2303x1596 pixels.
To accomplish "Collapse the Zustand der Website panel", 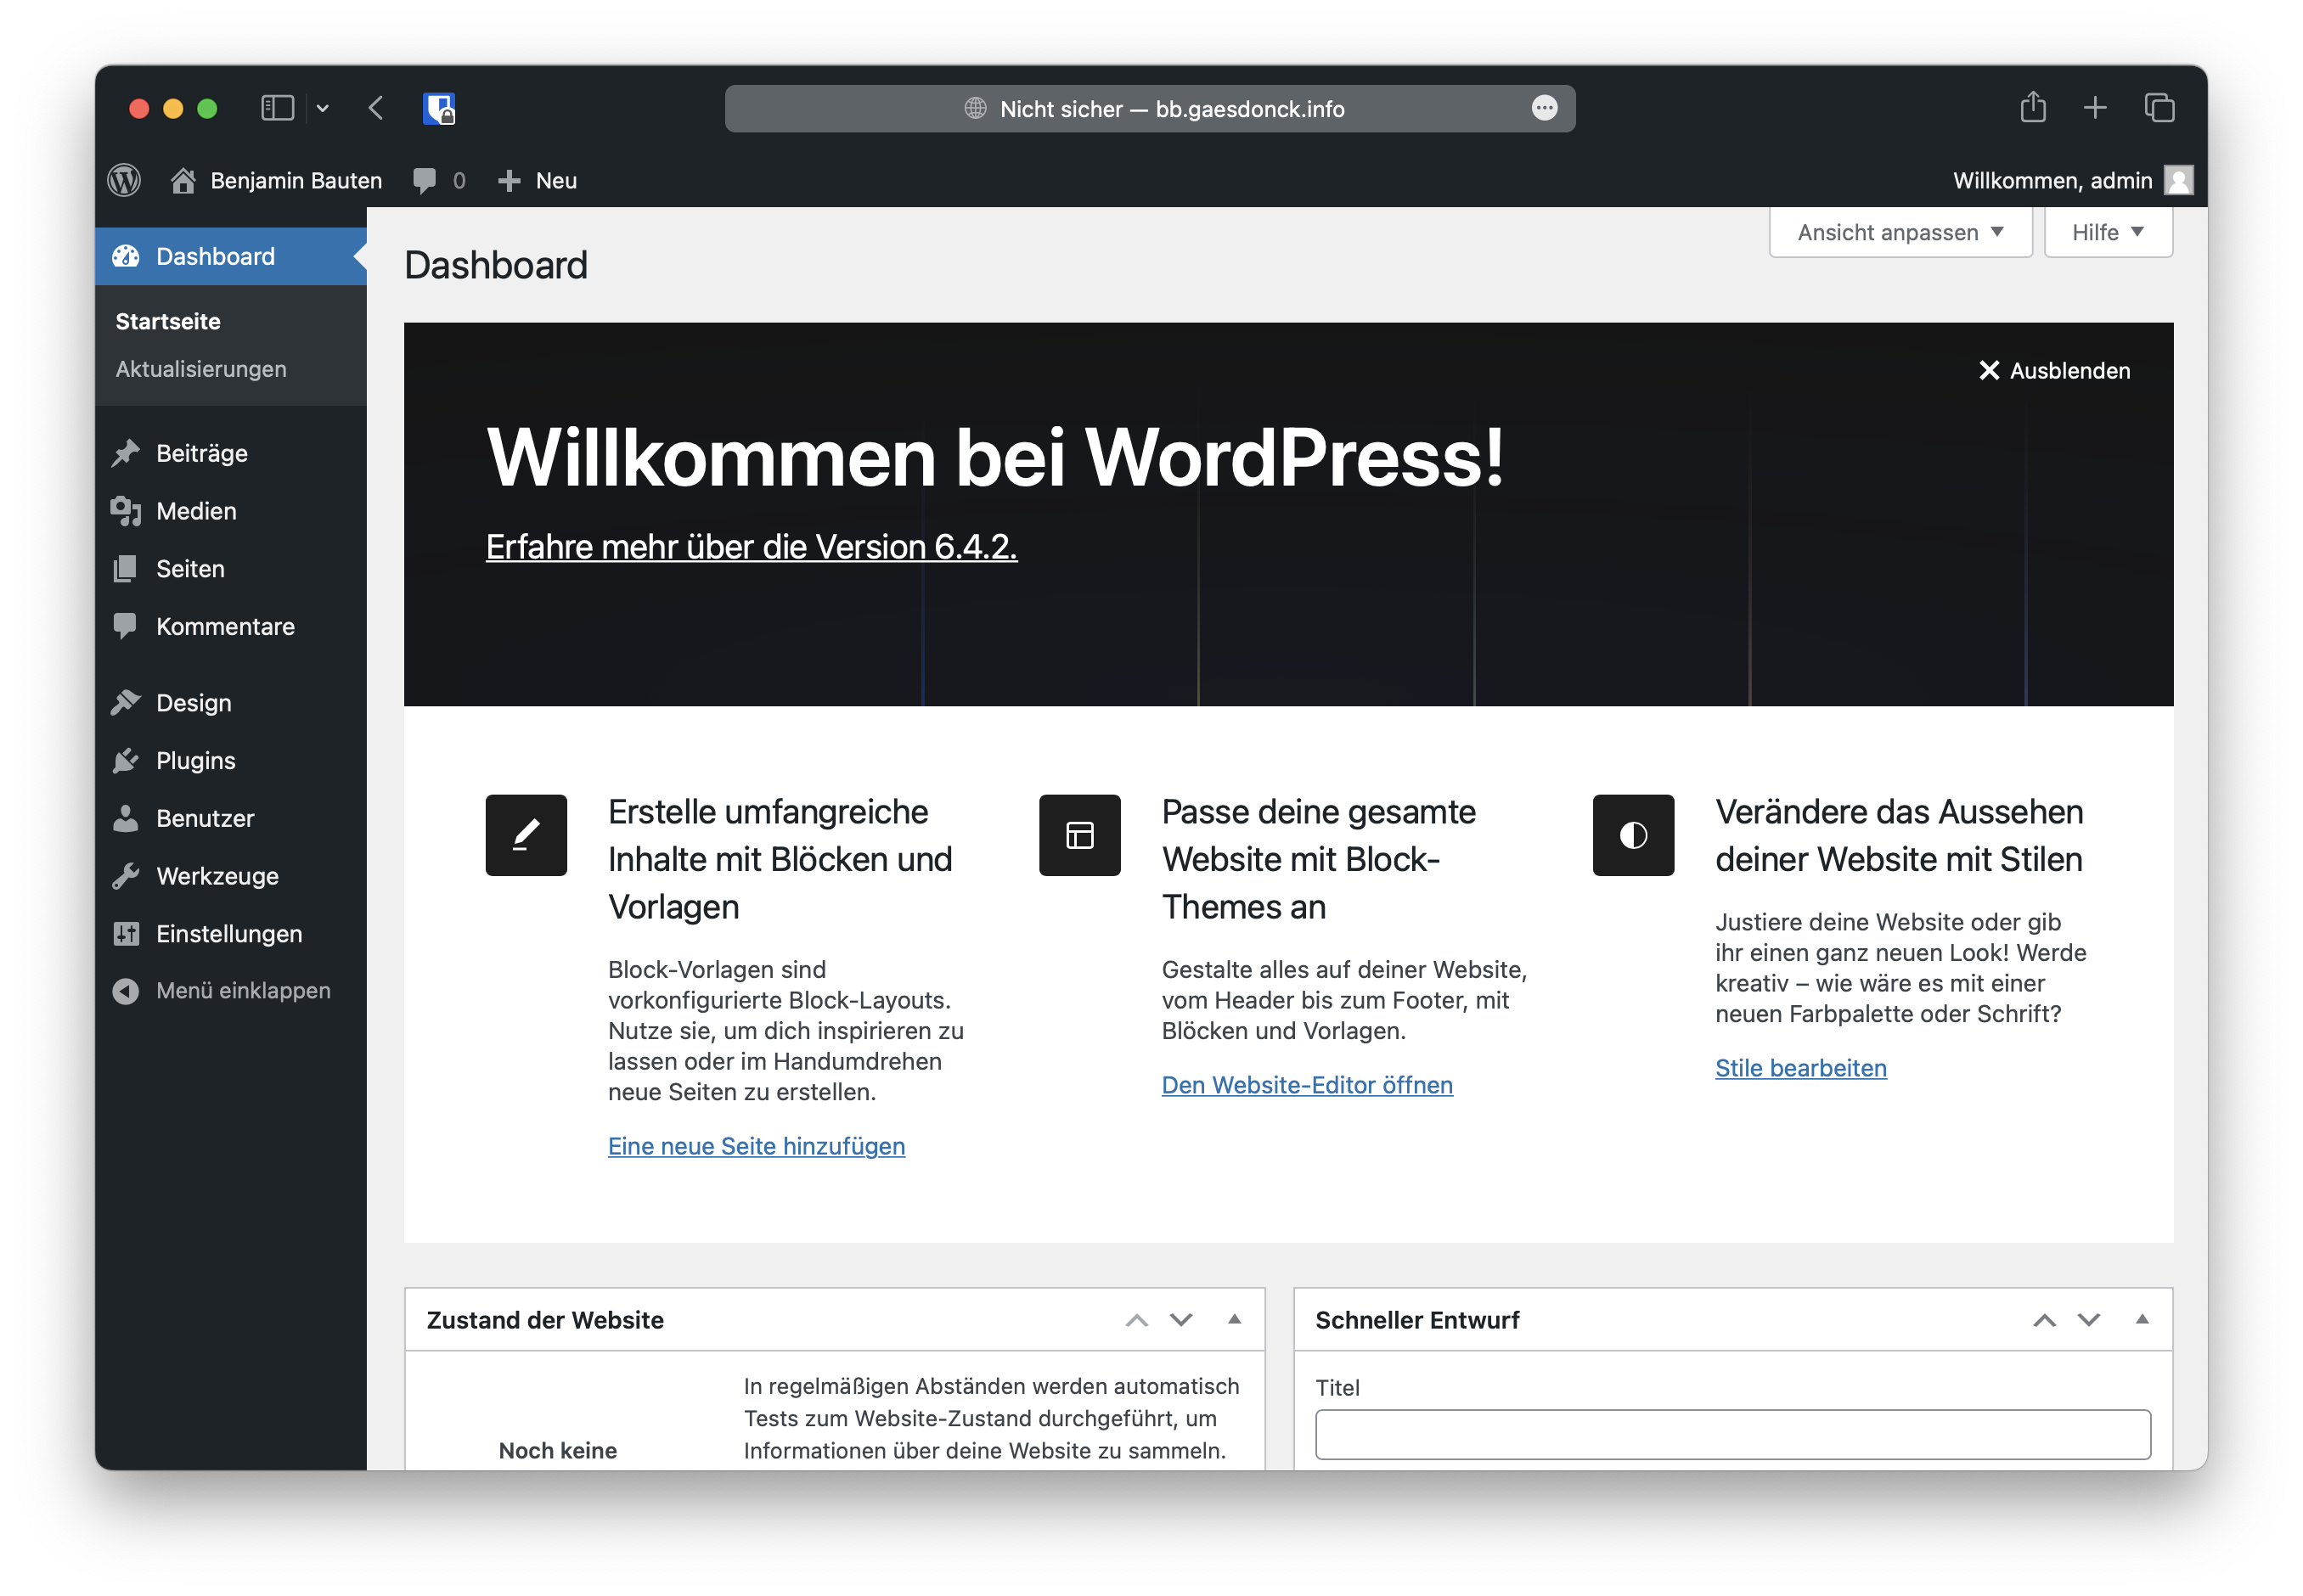I will [1234, 1319].
